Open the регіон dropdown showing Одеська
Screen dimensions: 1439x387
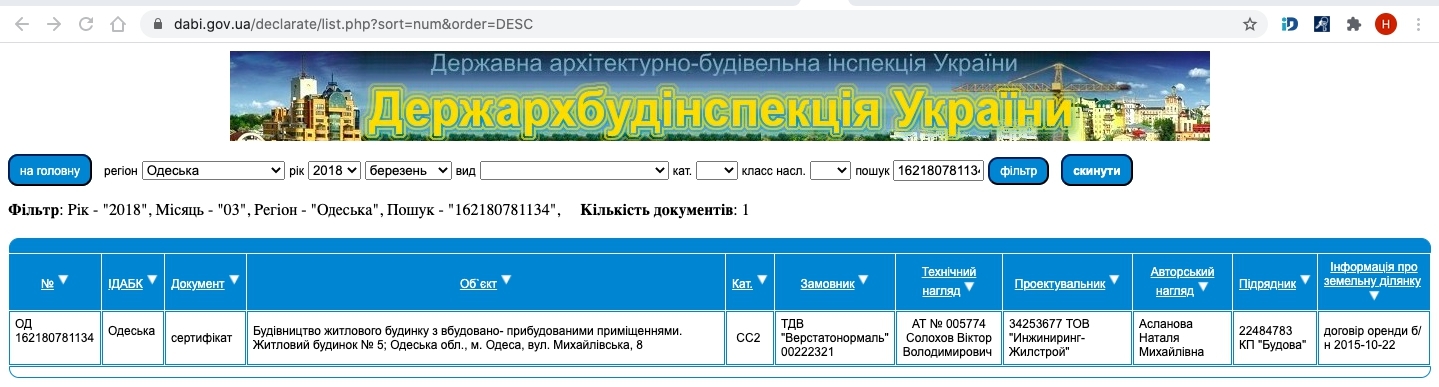(x=214, y=171)
